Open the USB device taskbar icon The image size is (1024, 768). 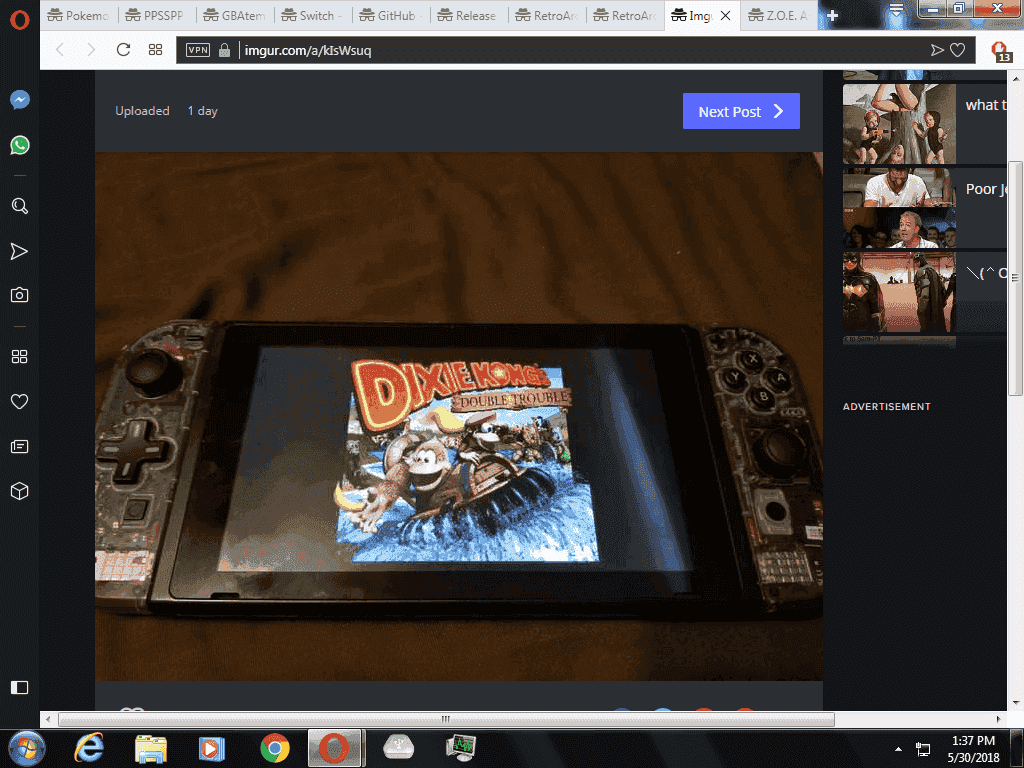[x=398, y=748]
